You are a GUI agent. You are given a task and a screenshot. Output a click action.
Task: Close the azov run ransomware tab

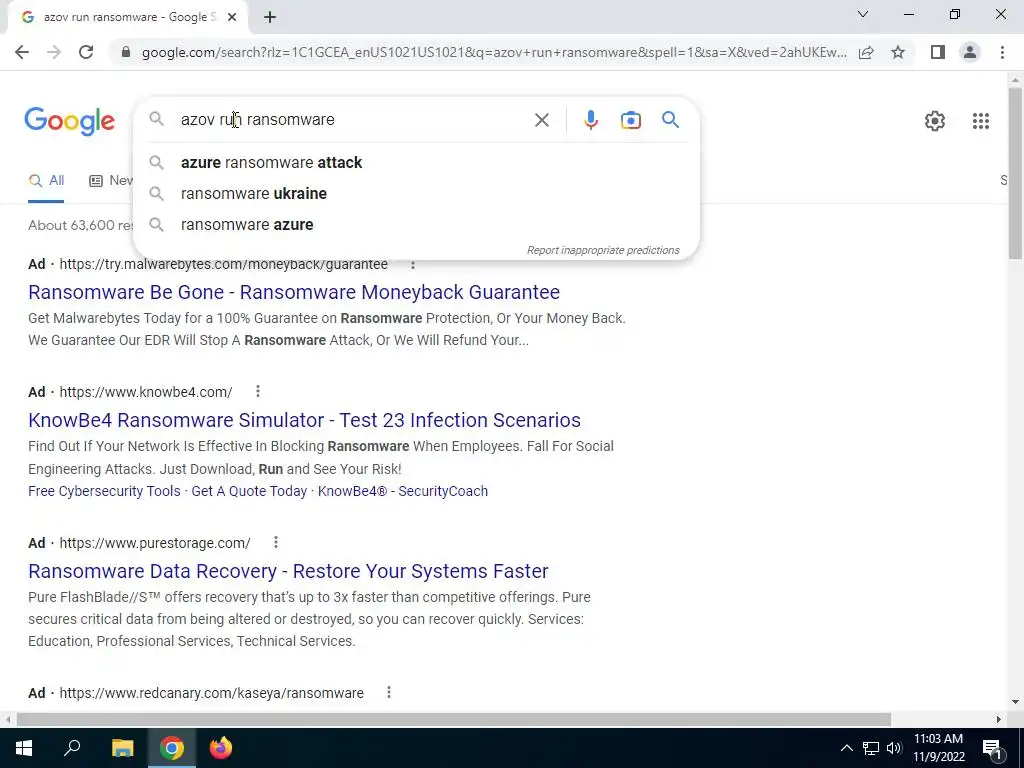pyautogui.click(x=232, y=18)
